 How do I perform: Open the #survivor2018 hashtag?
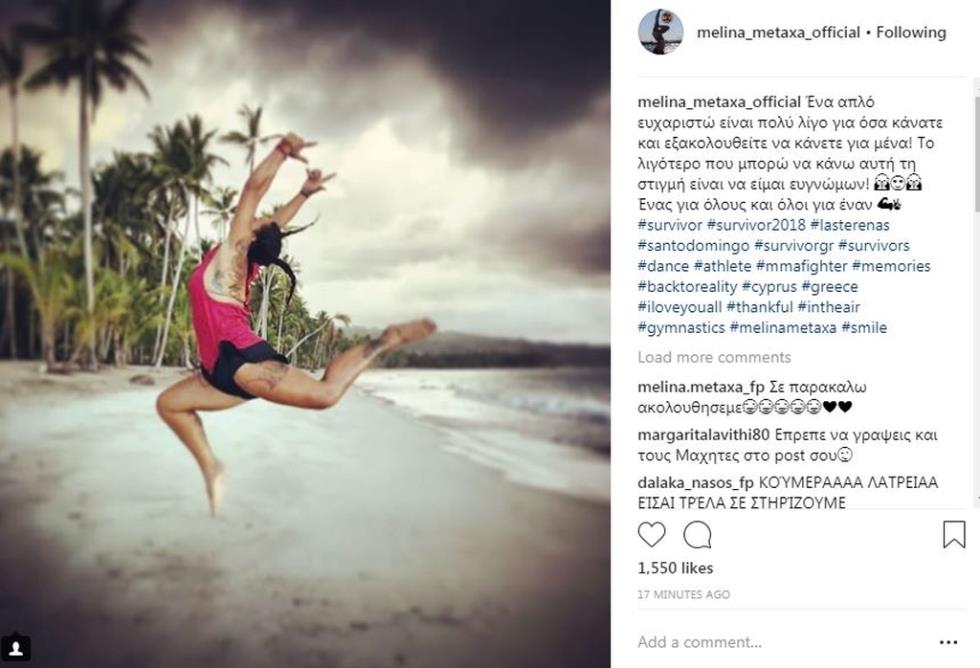(x=756, y=225)
